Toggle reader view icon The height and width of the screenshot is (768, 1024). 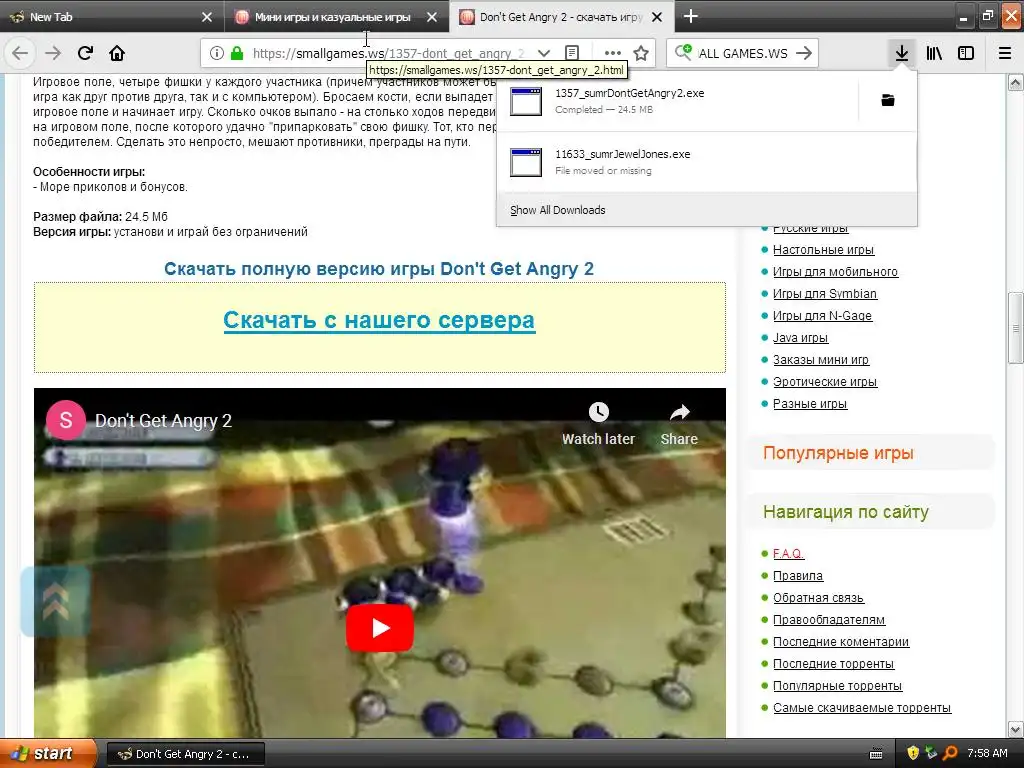click(x=571, y=53)
